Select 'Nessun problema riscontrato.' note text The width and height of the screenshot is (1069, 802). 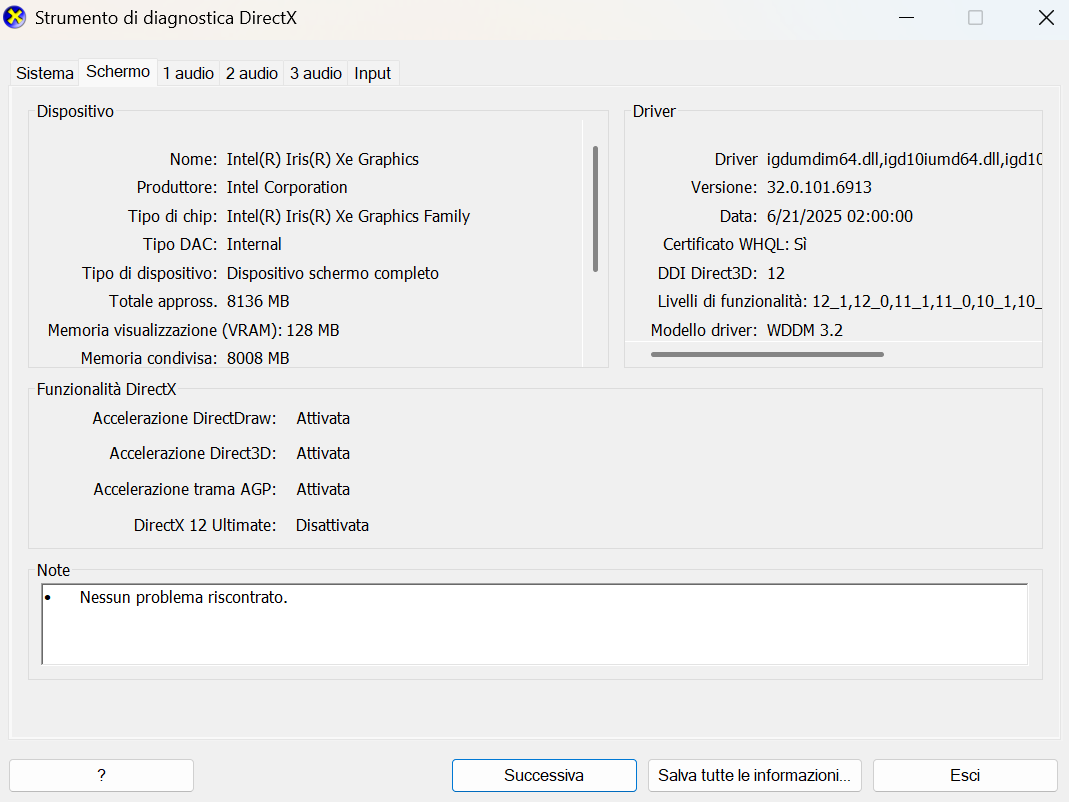click(183, 597)
